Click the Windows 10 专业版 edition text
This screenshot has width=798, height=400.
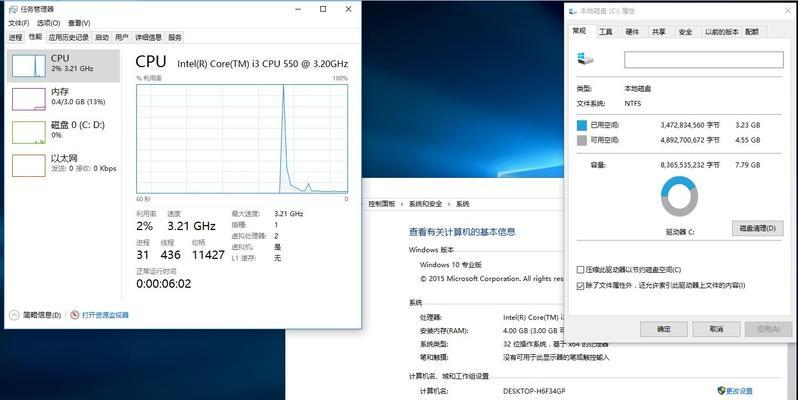point(450,265)
